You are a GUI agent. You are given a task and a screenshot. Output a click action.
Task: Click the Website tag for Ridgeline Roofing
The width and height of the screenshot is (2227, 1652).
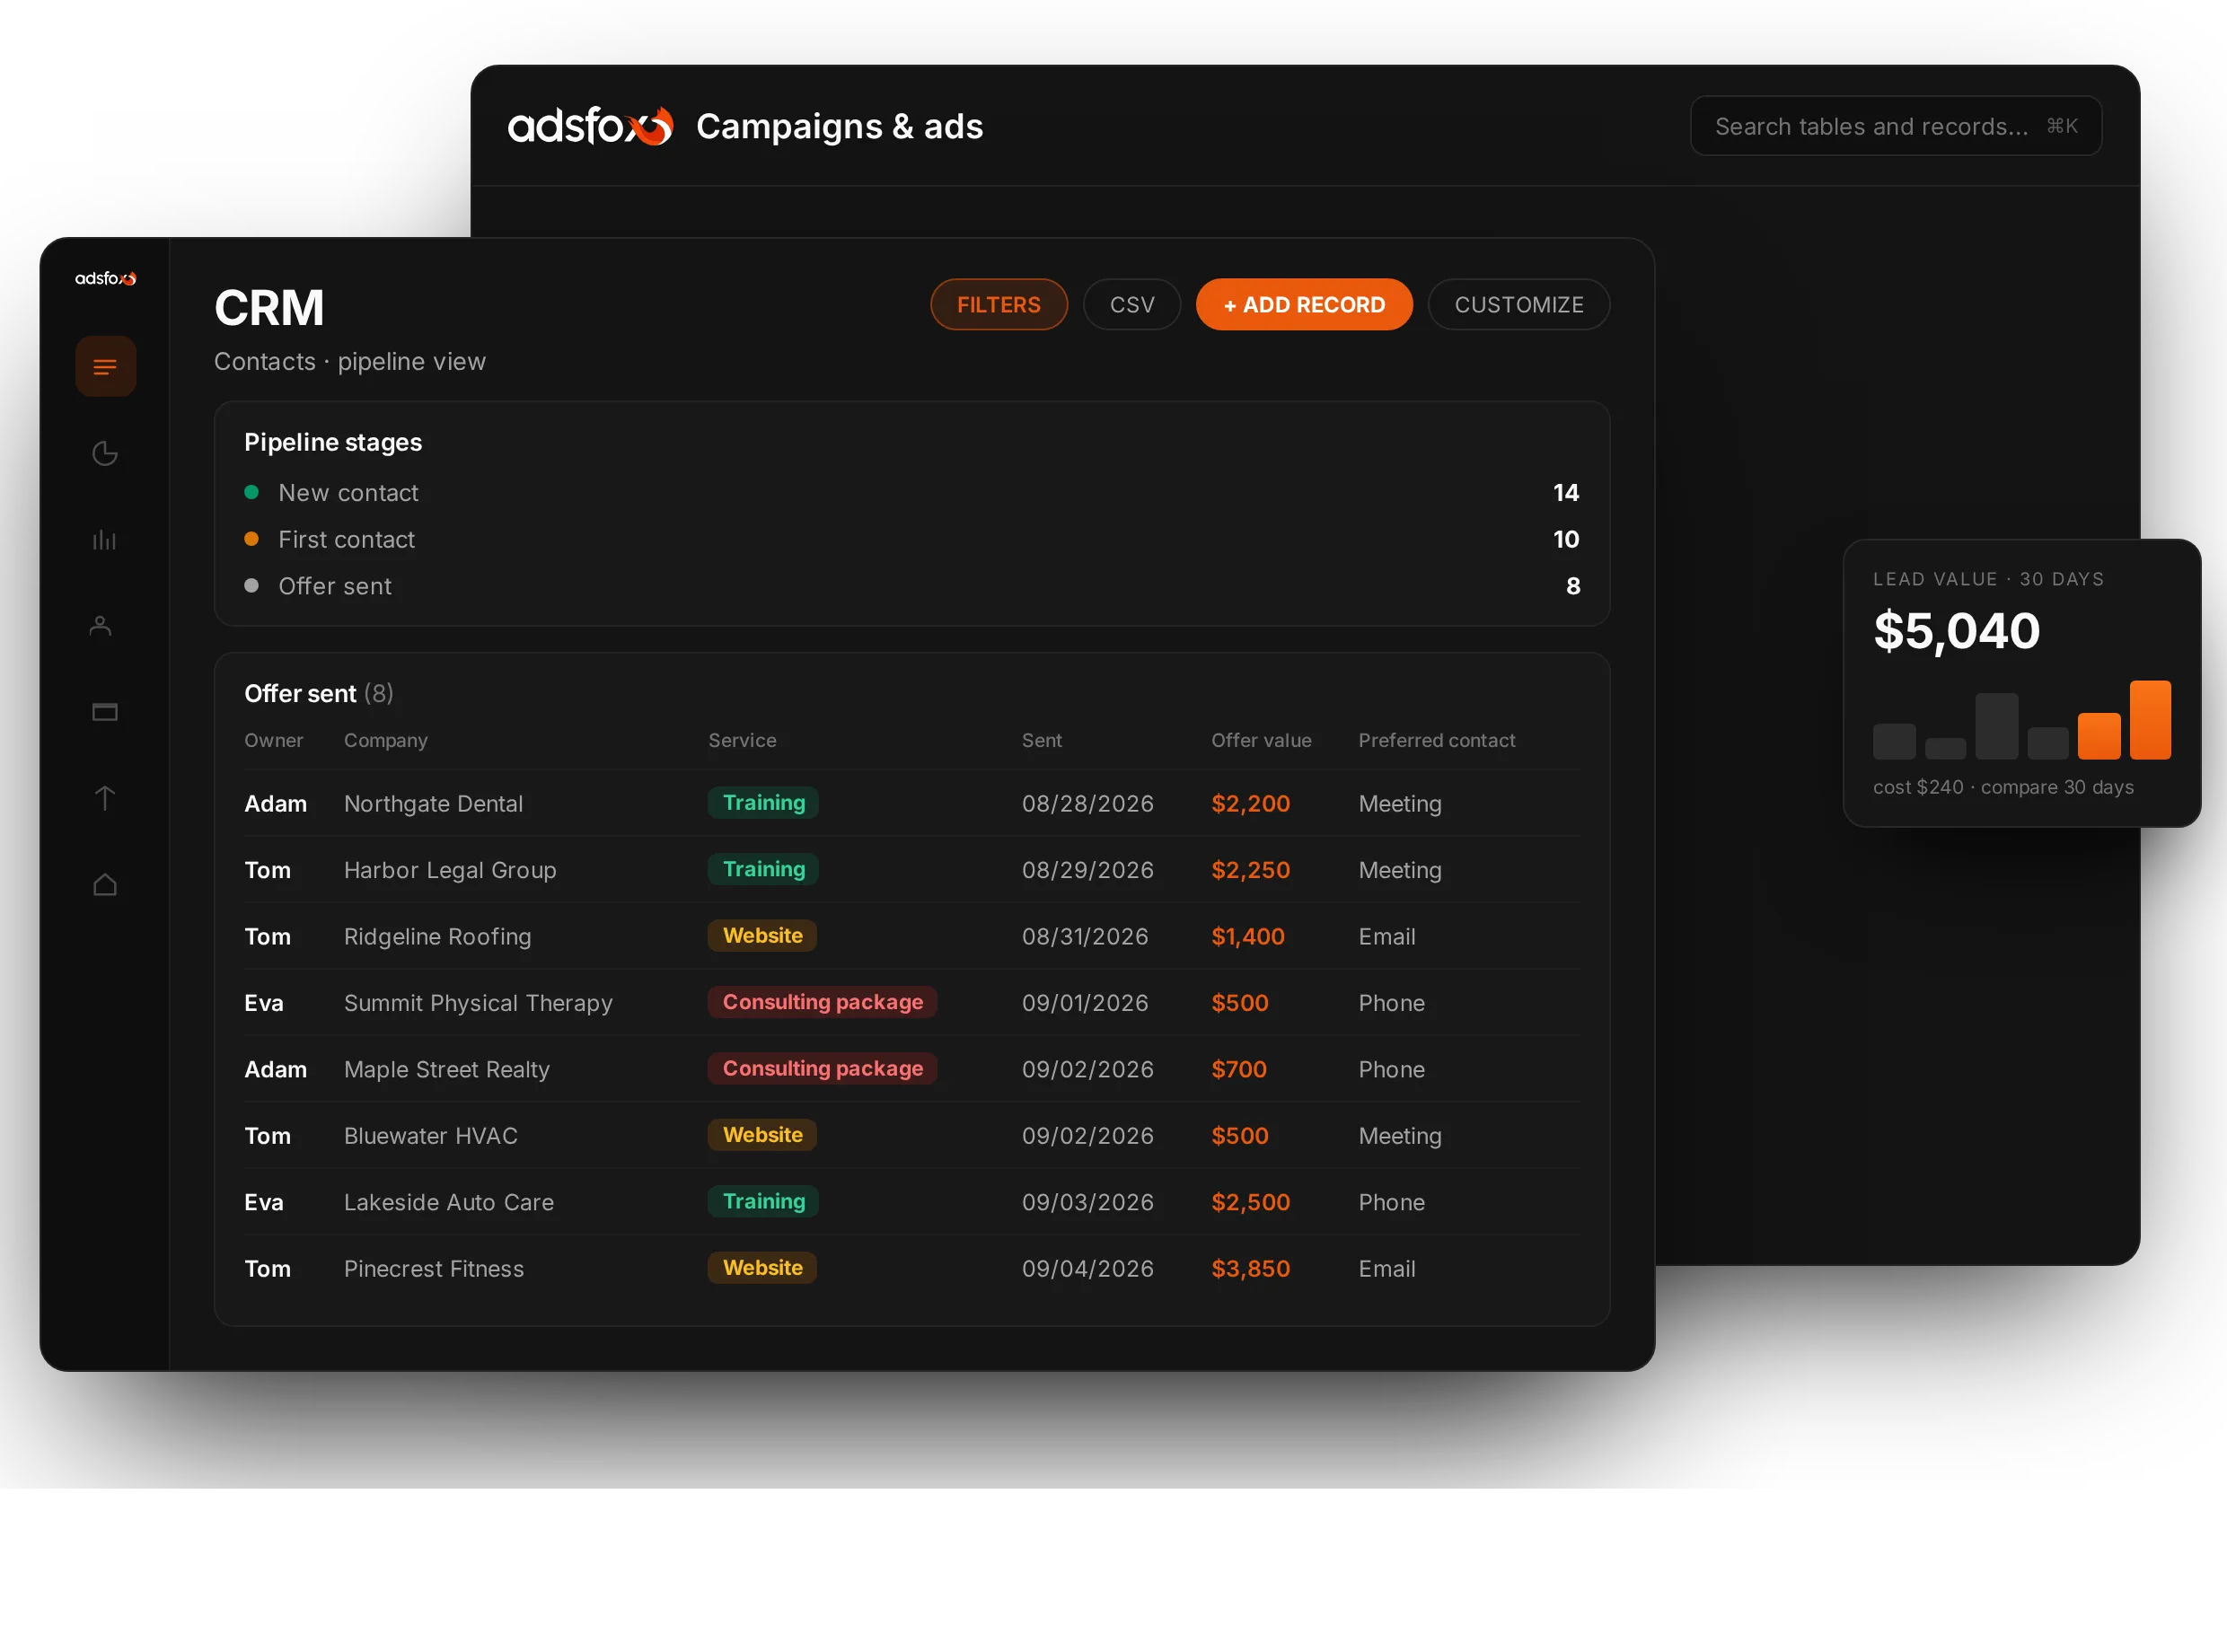762,936
